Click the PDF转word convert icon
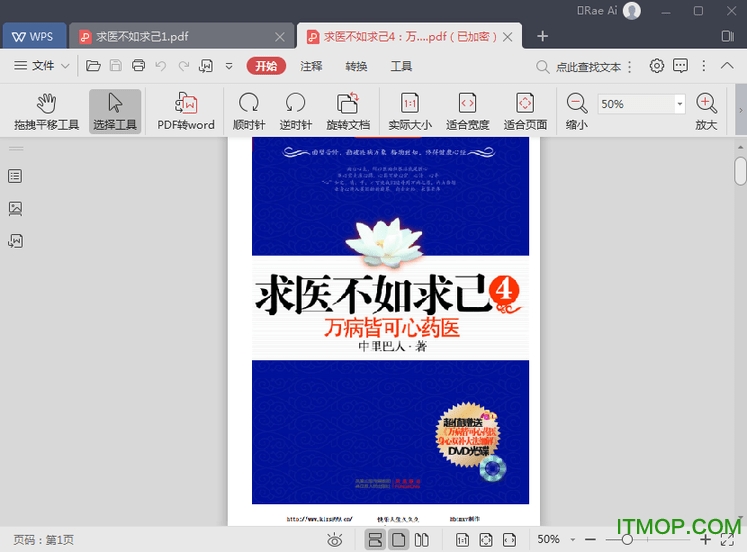Viewport: 747px width, 552px height. 186,111
